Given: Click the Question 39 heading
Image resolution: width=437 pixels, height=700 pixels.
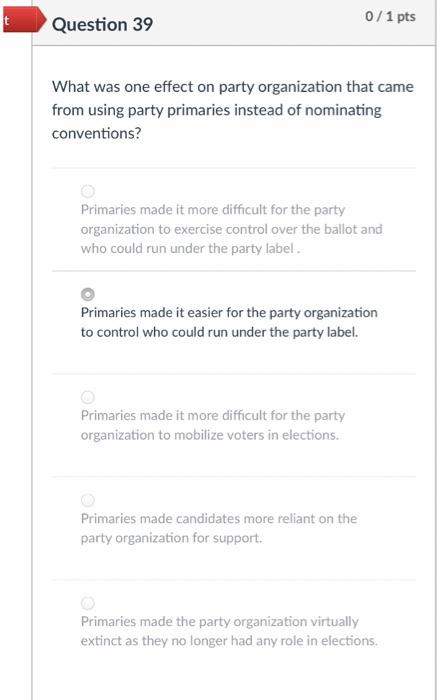Looking at the screenshot, I should click(x=102, y=24).
